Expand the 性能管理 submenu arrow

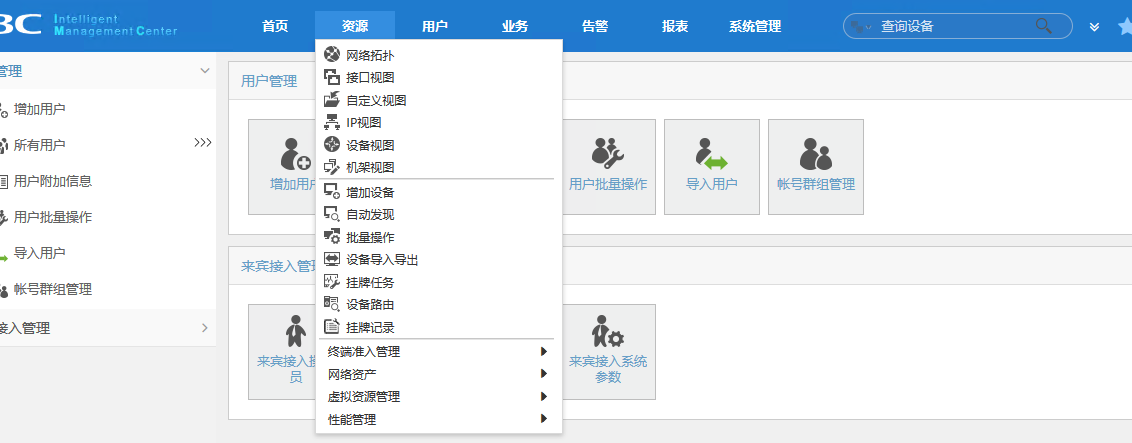[543, 418]
